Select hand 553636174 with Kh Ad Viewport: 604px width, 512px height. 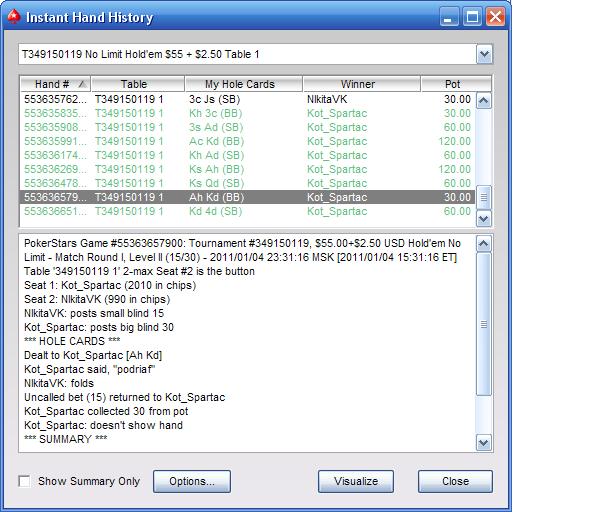pos(247,155)
